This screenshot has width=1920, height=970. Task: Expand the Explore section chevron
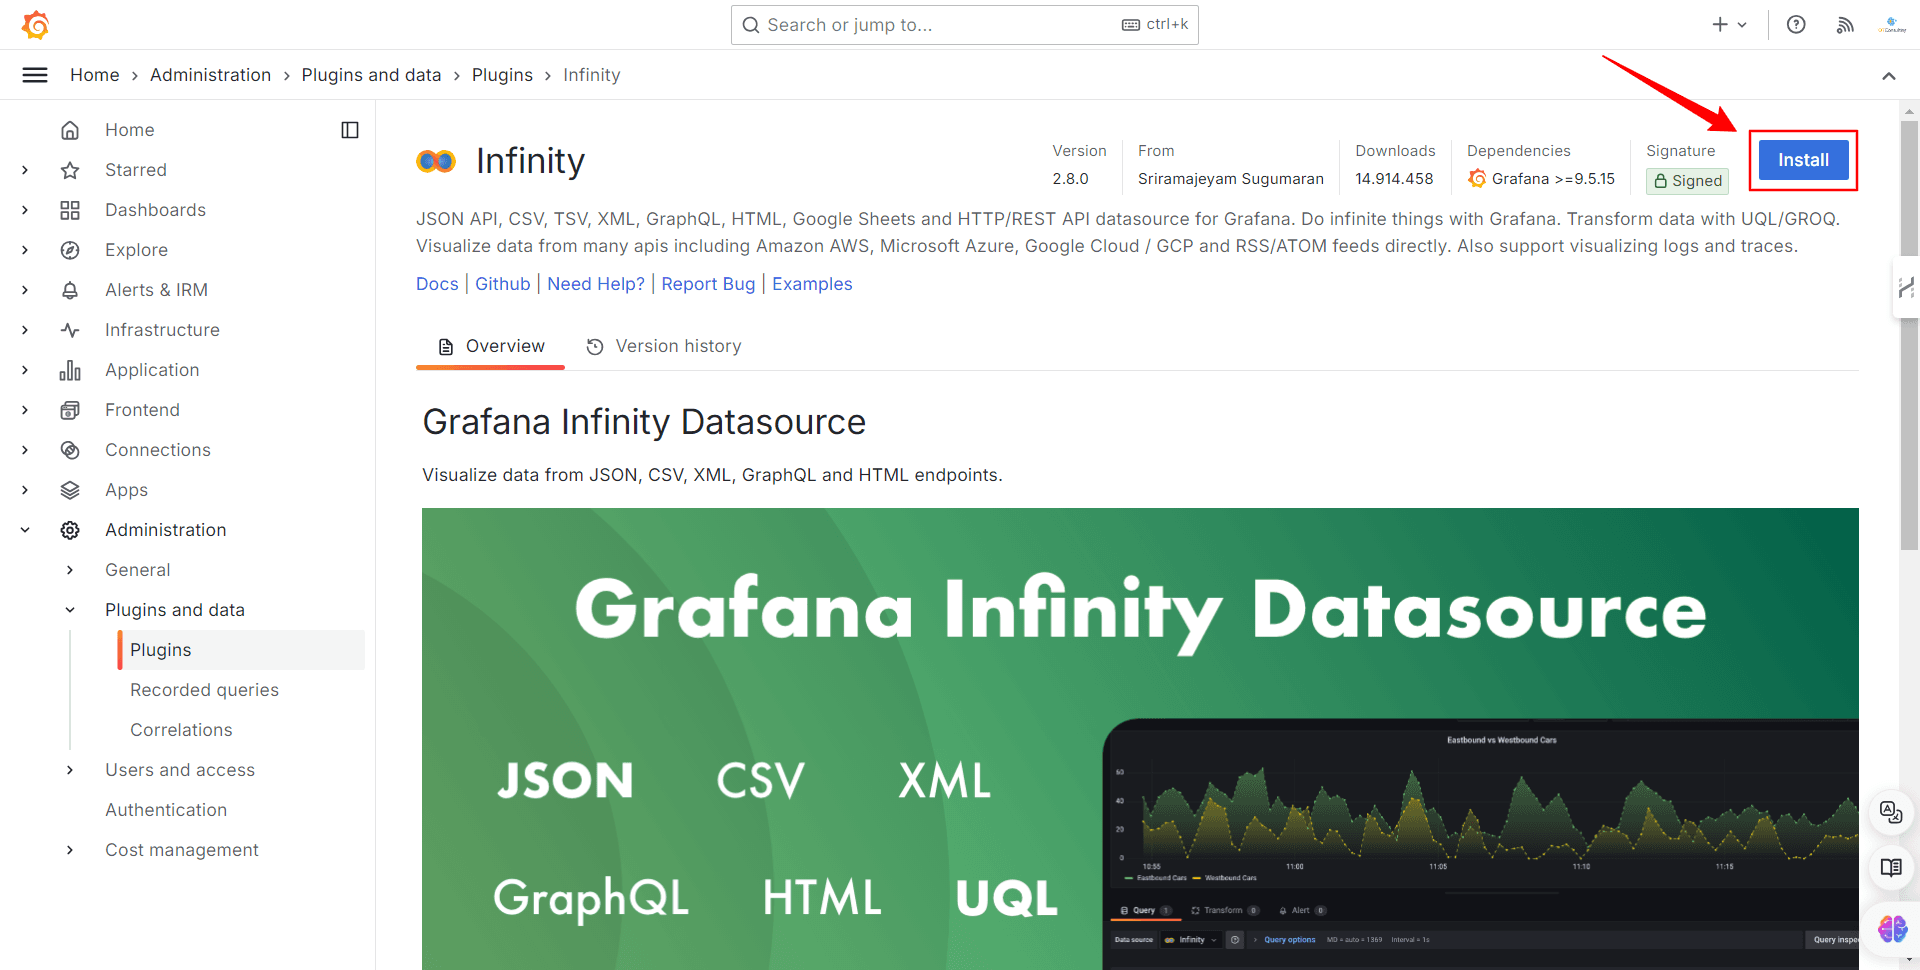pyautogui.click(x=25, y=250)
